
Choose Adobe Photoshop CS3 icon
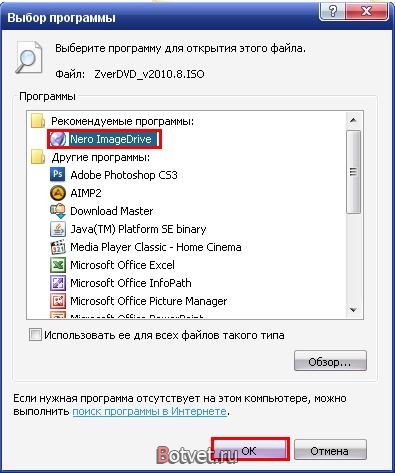point(57,174)
